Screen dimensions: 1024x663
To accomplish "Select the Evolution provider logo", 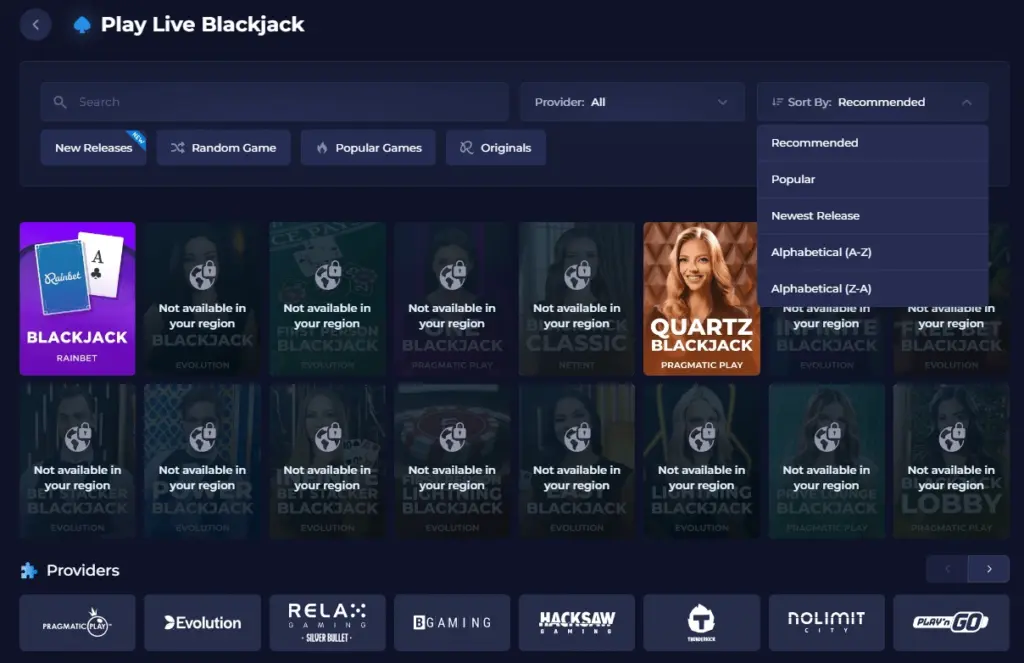I will point(202,623).
